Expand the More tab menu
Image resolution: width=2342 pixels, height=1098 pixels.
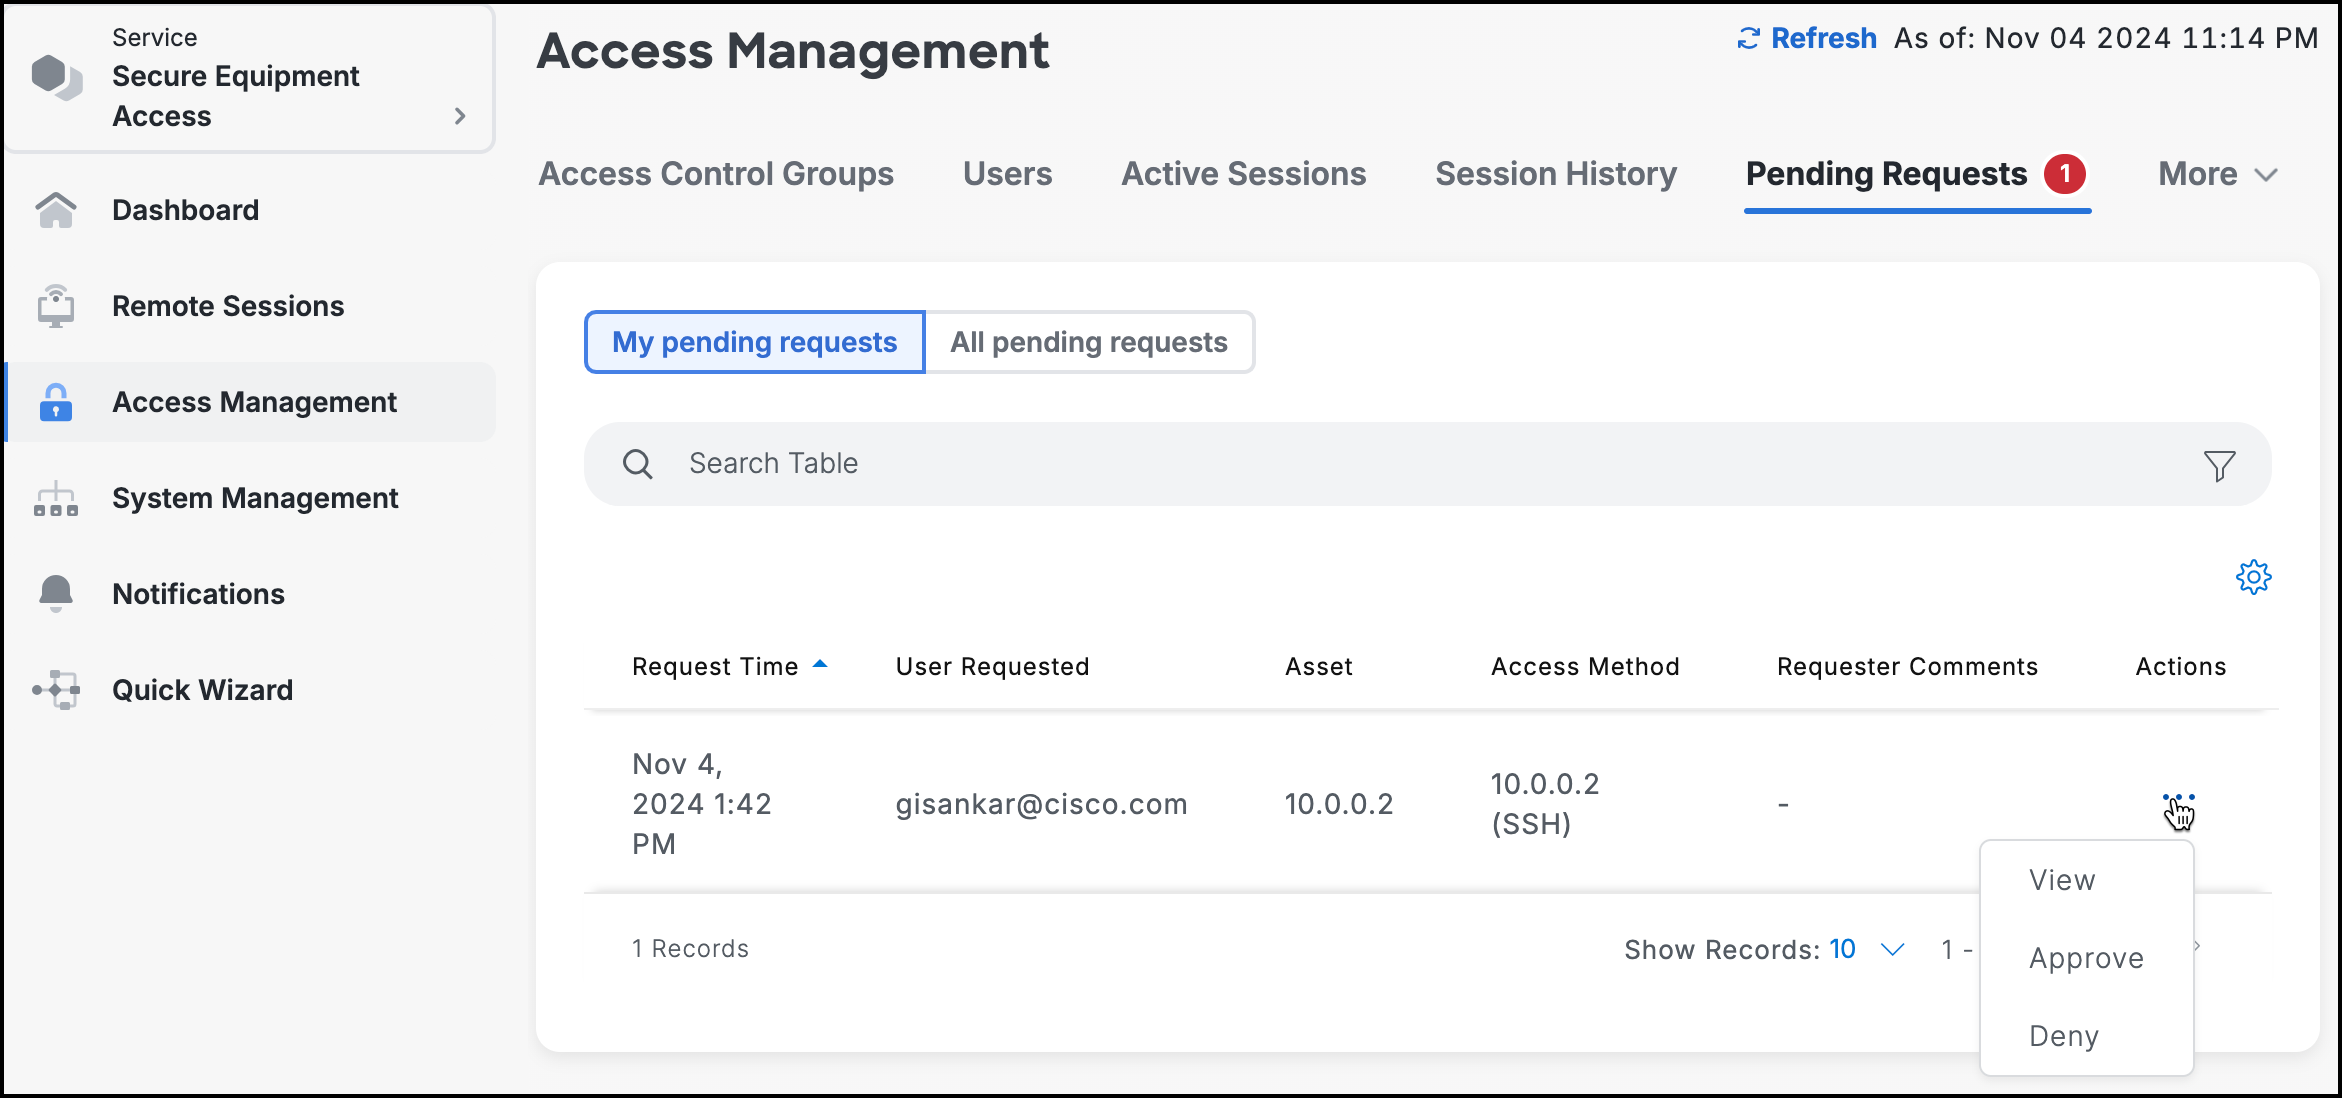point(2217,173)
